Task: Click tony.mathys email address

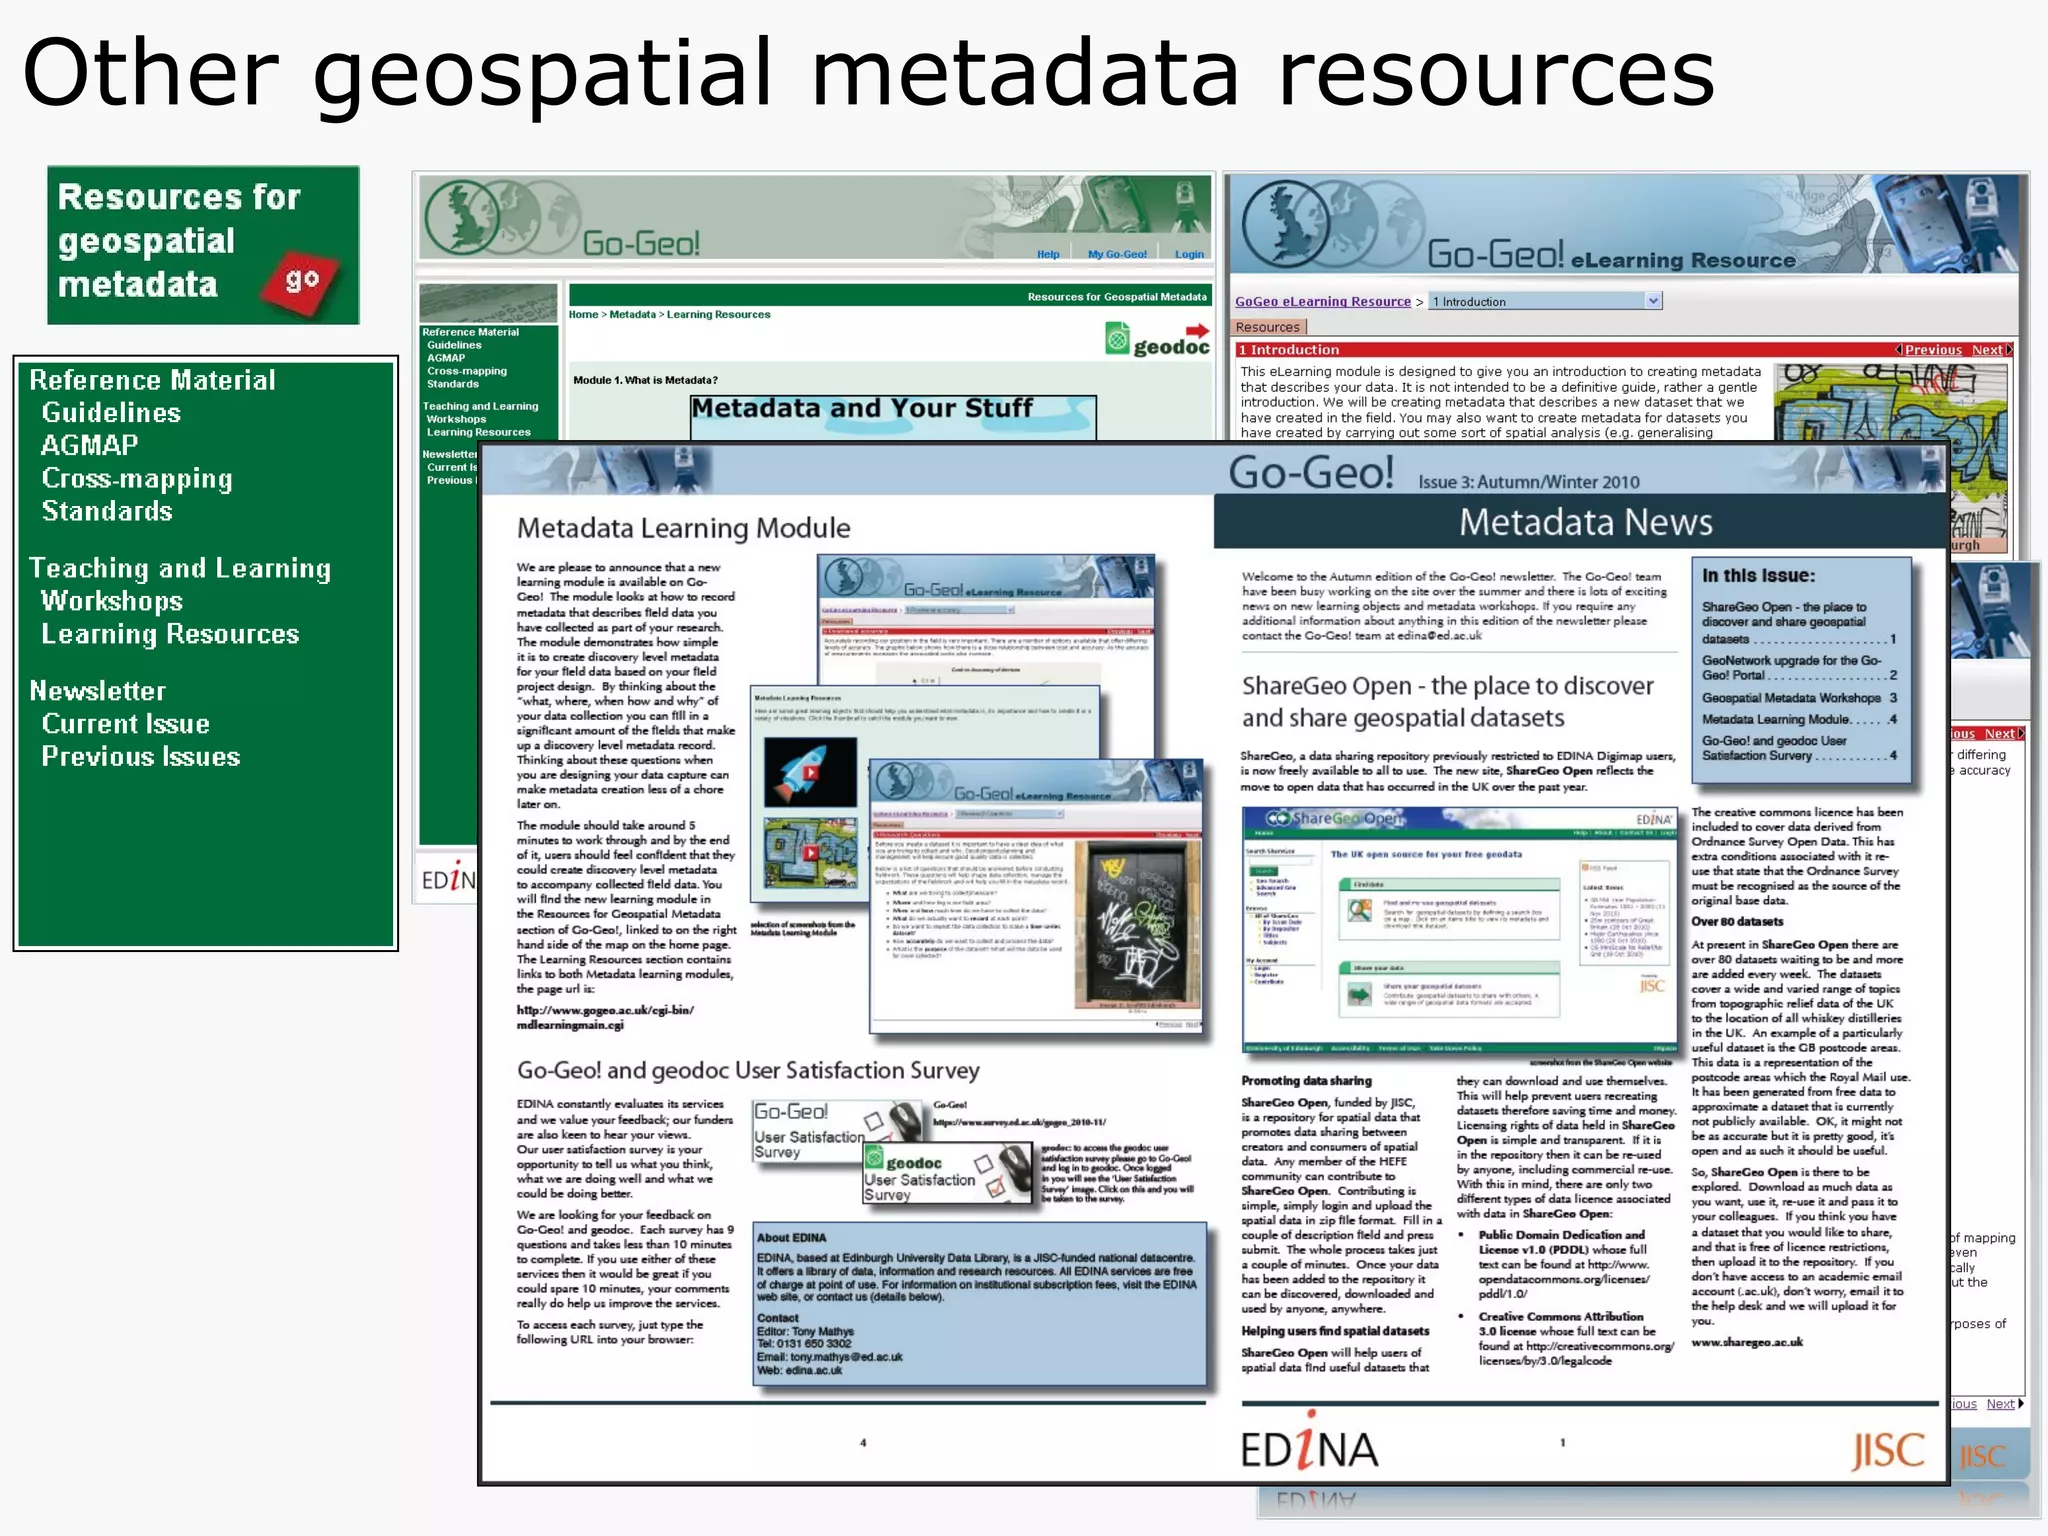Action: (x=846, y=1357)
